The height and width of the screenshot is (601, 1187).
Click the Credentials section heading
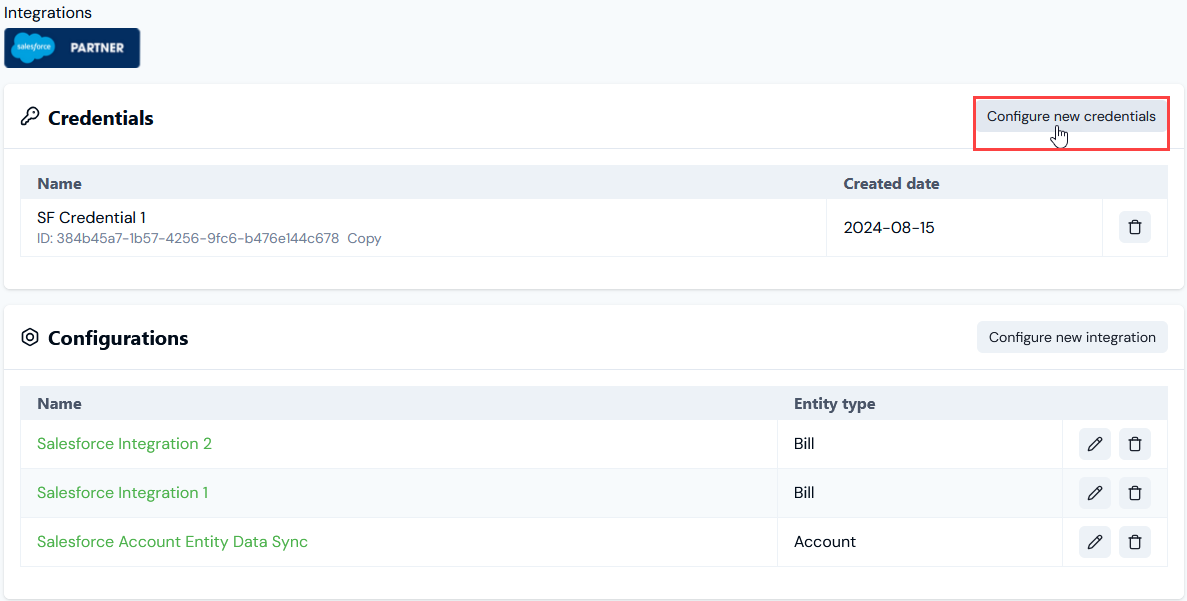tap(101, 118)
